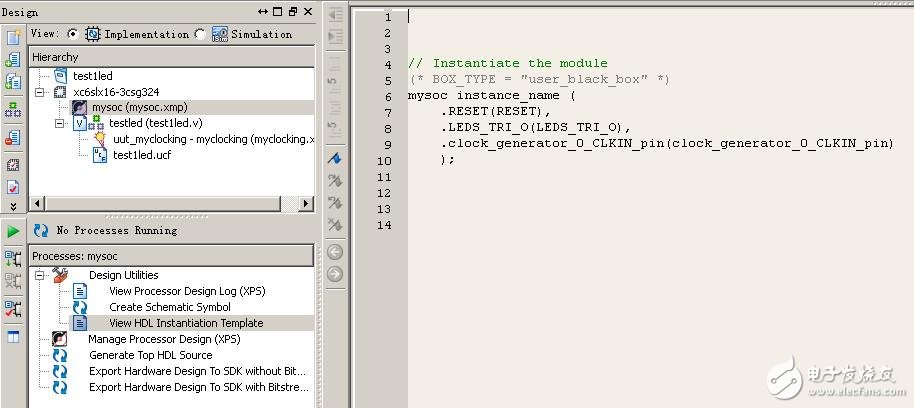Select View HDL Instantiation Template process
Screen dimensions: 914x408
click(x=186, y=323)
